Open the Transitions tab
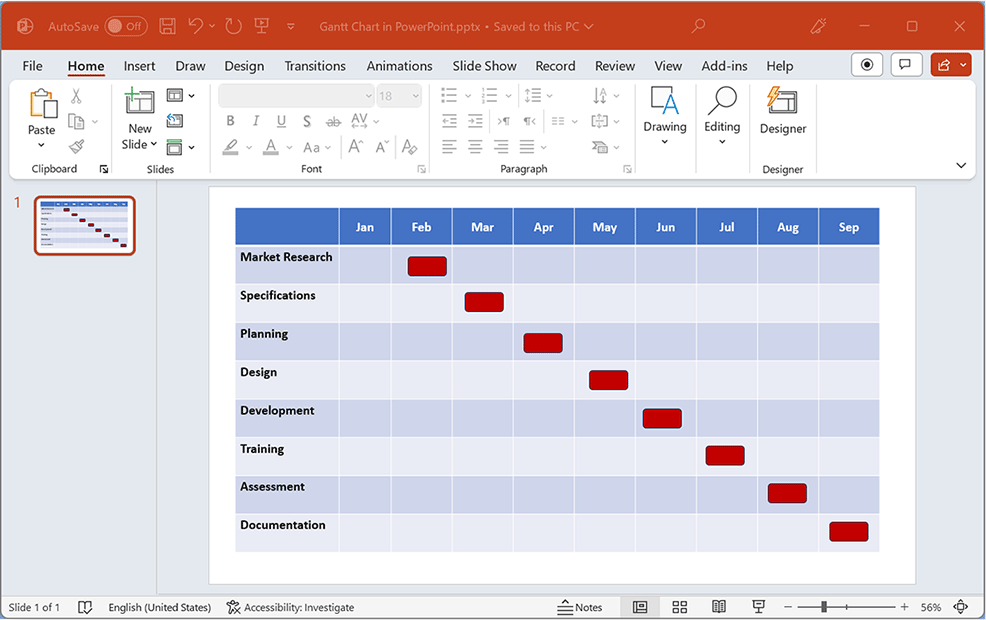Image resolution: width=986 pixels, height=620 pixels. (314, 66)
